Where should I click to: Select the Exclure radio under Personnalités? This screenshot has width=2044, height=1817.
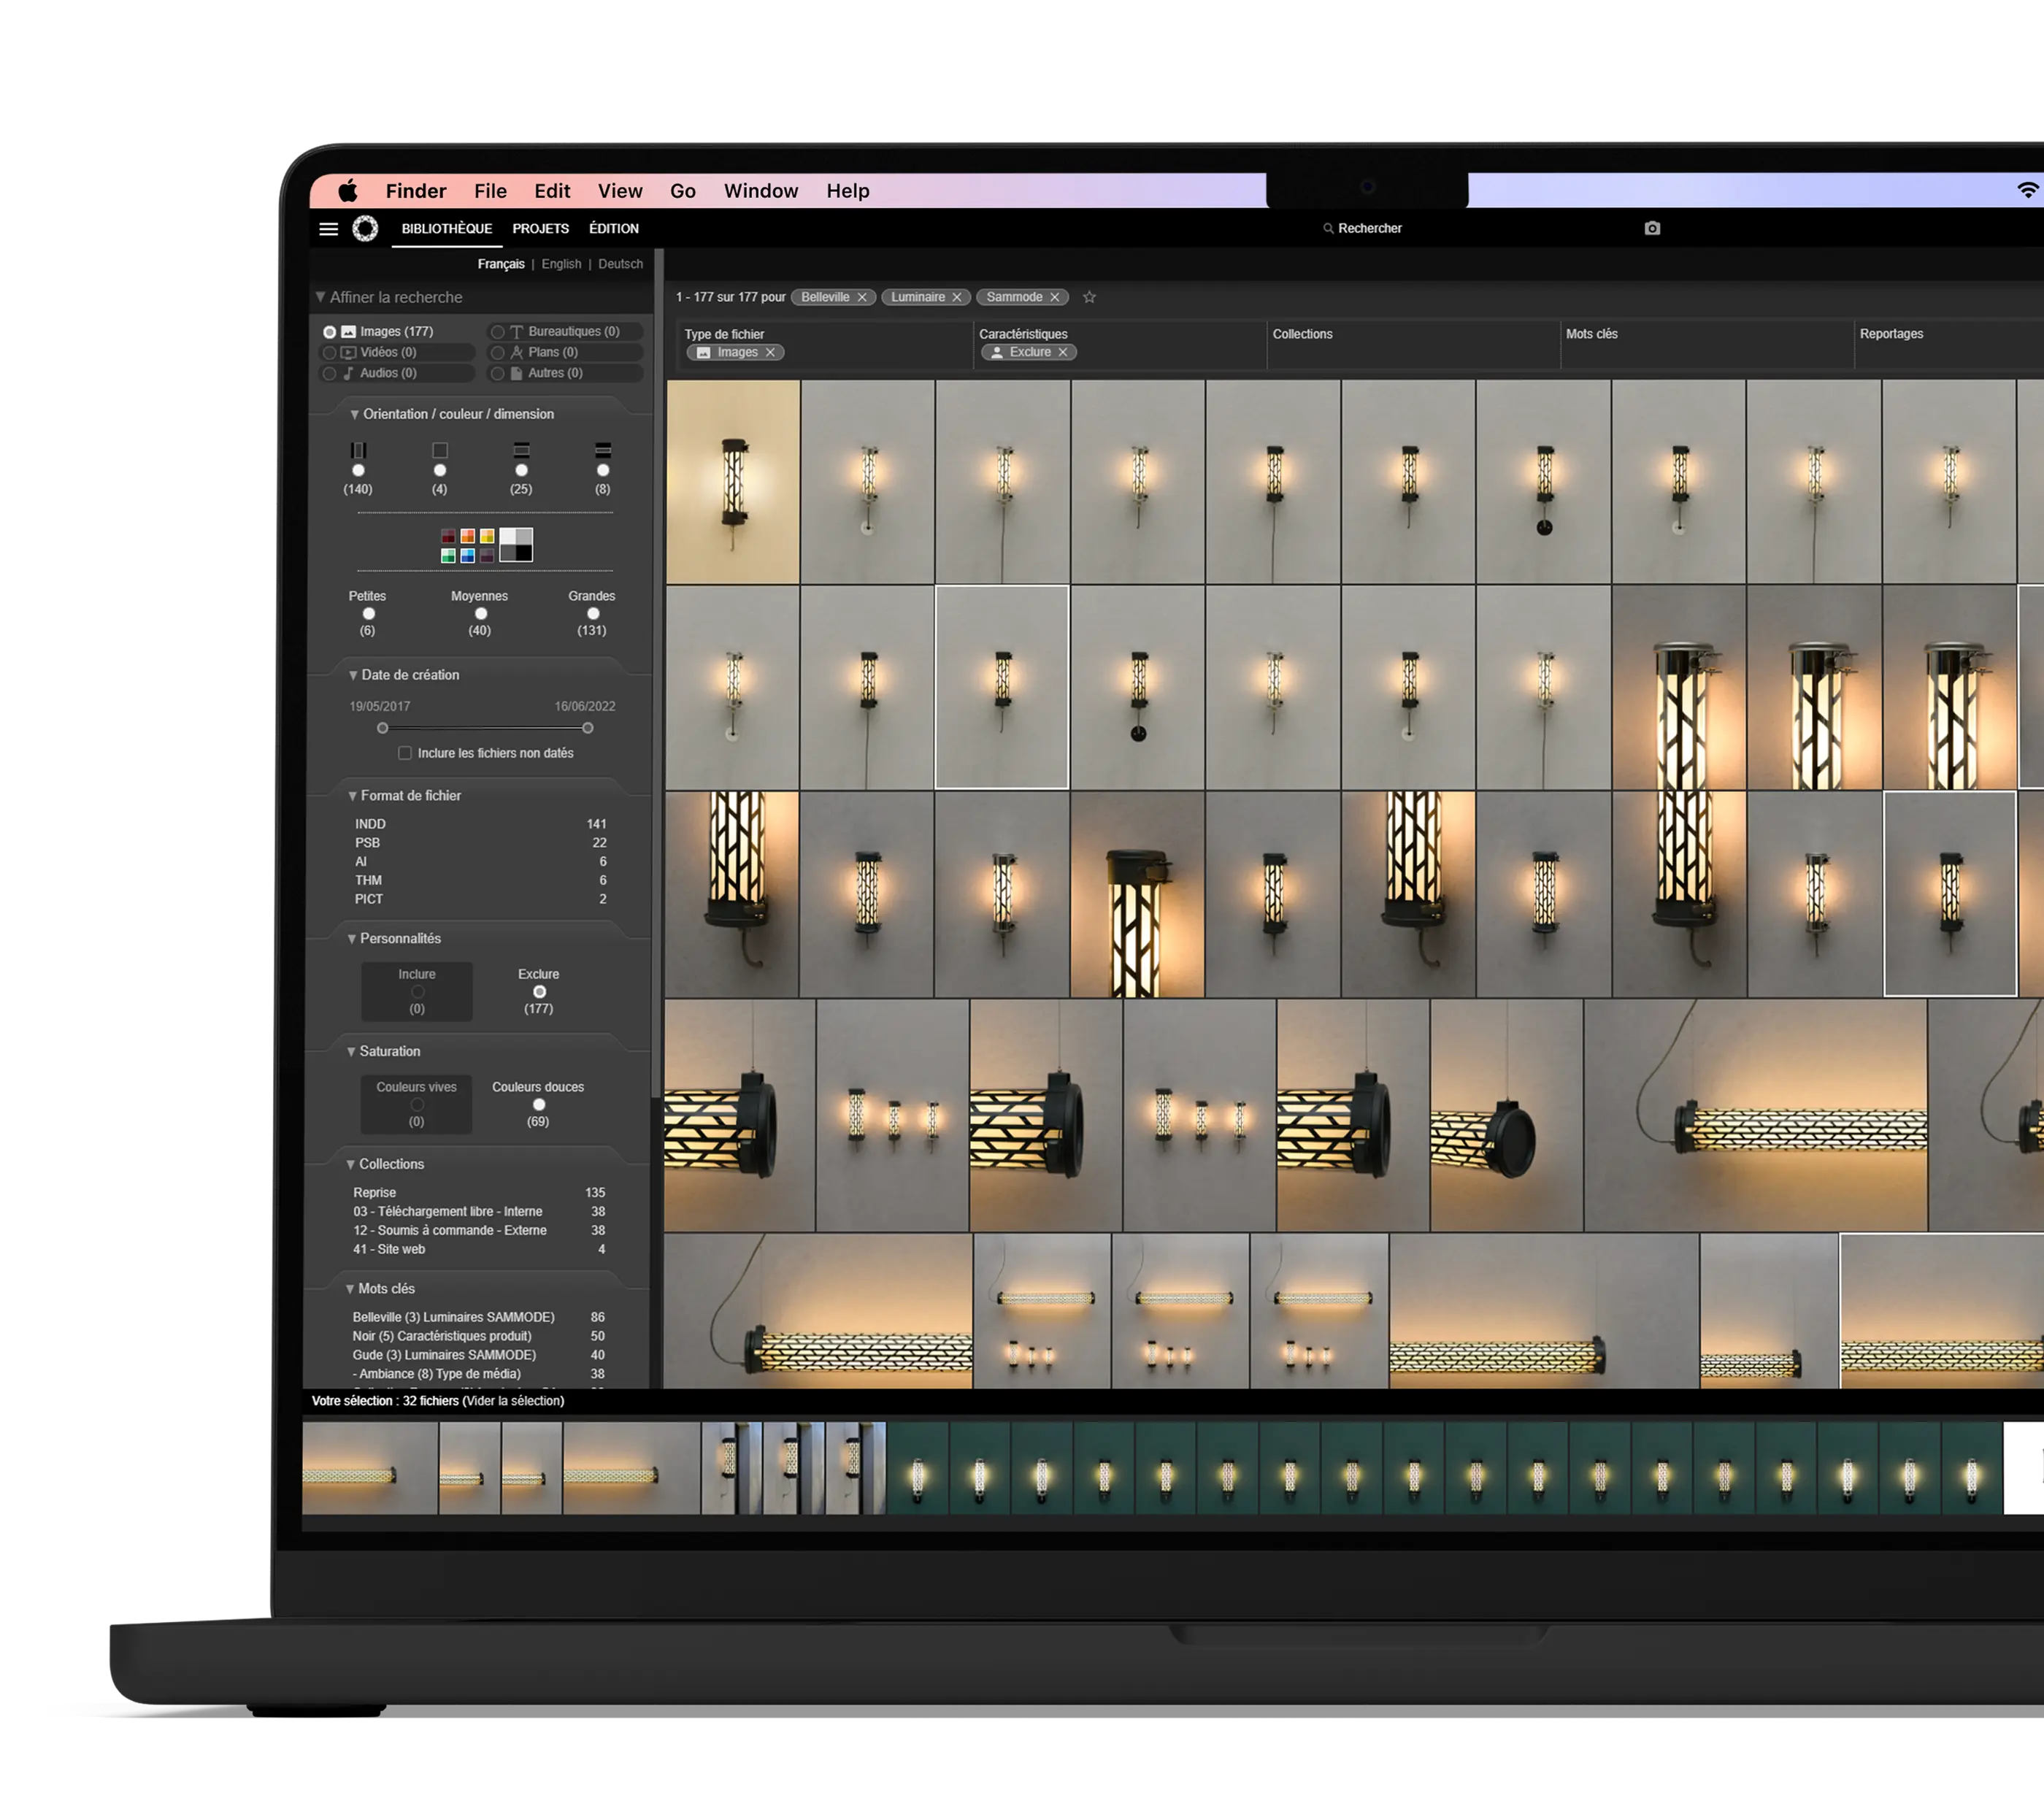coord(540,991)
